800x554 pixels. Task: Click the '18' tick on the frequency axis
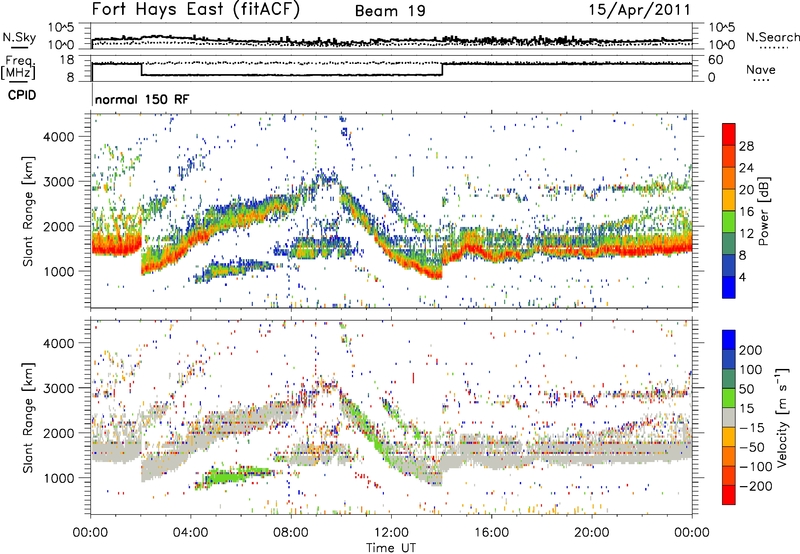click(x=67, y=60)
